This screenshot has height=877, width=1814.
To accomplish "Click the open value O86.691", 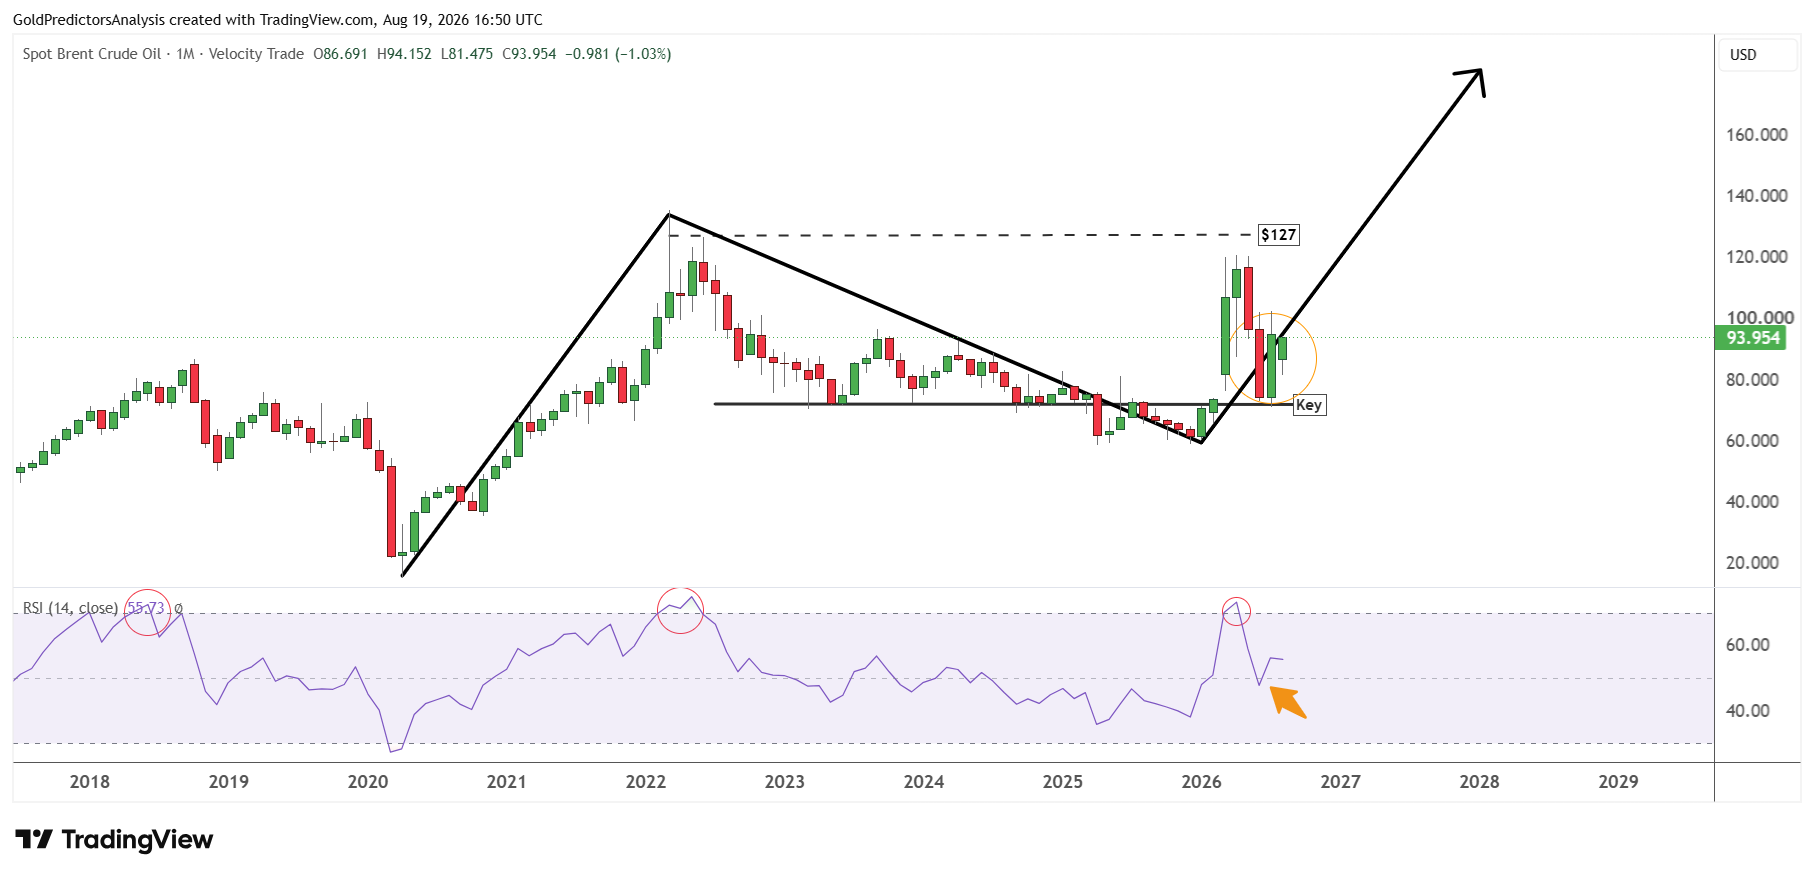I will tap(341, 54).
